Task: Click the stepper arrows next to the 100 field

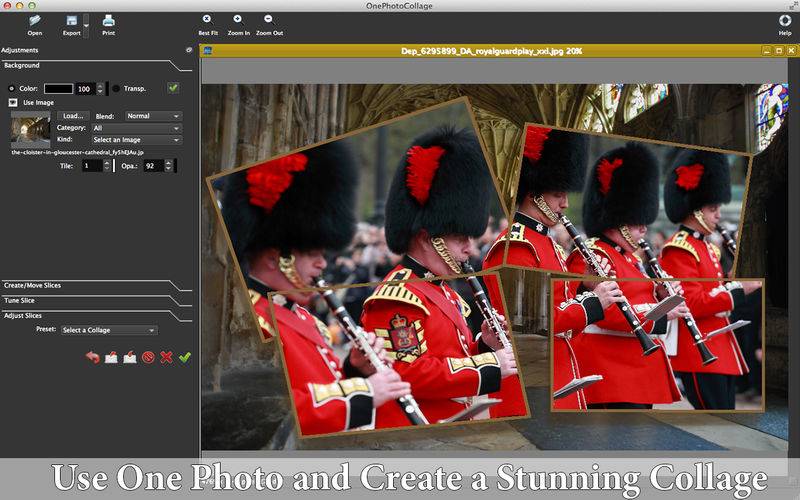Action: click(x=100, y=89)
